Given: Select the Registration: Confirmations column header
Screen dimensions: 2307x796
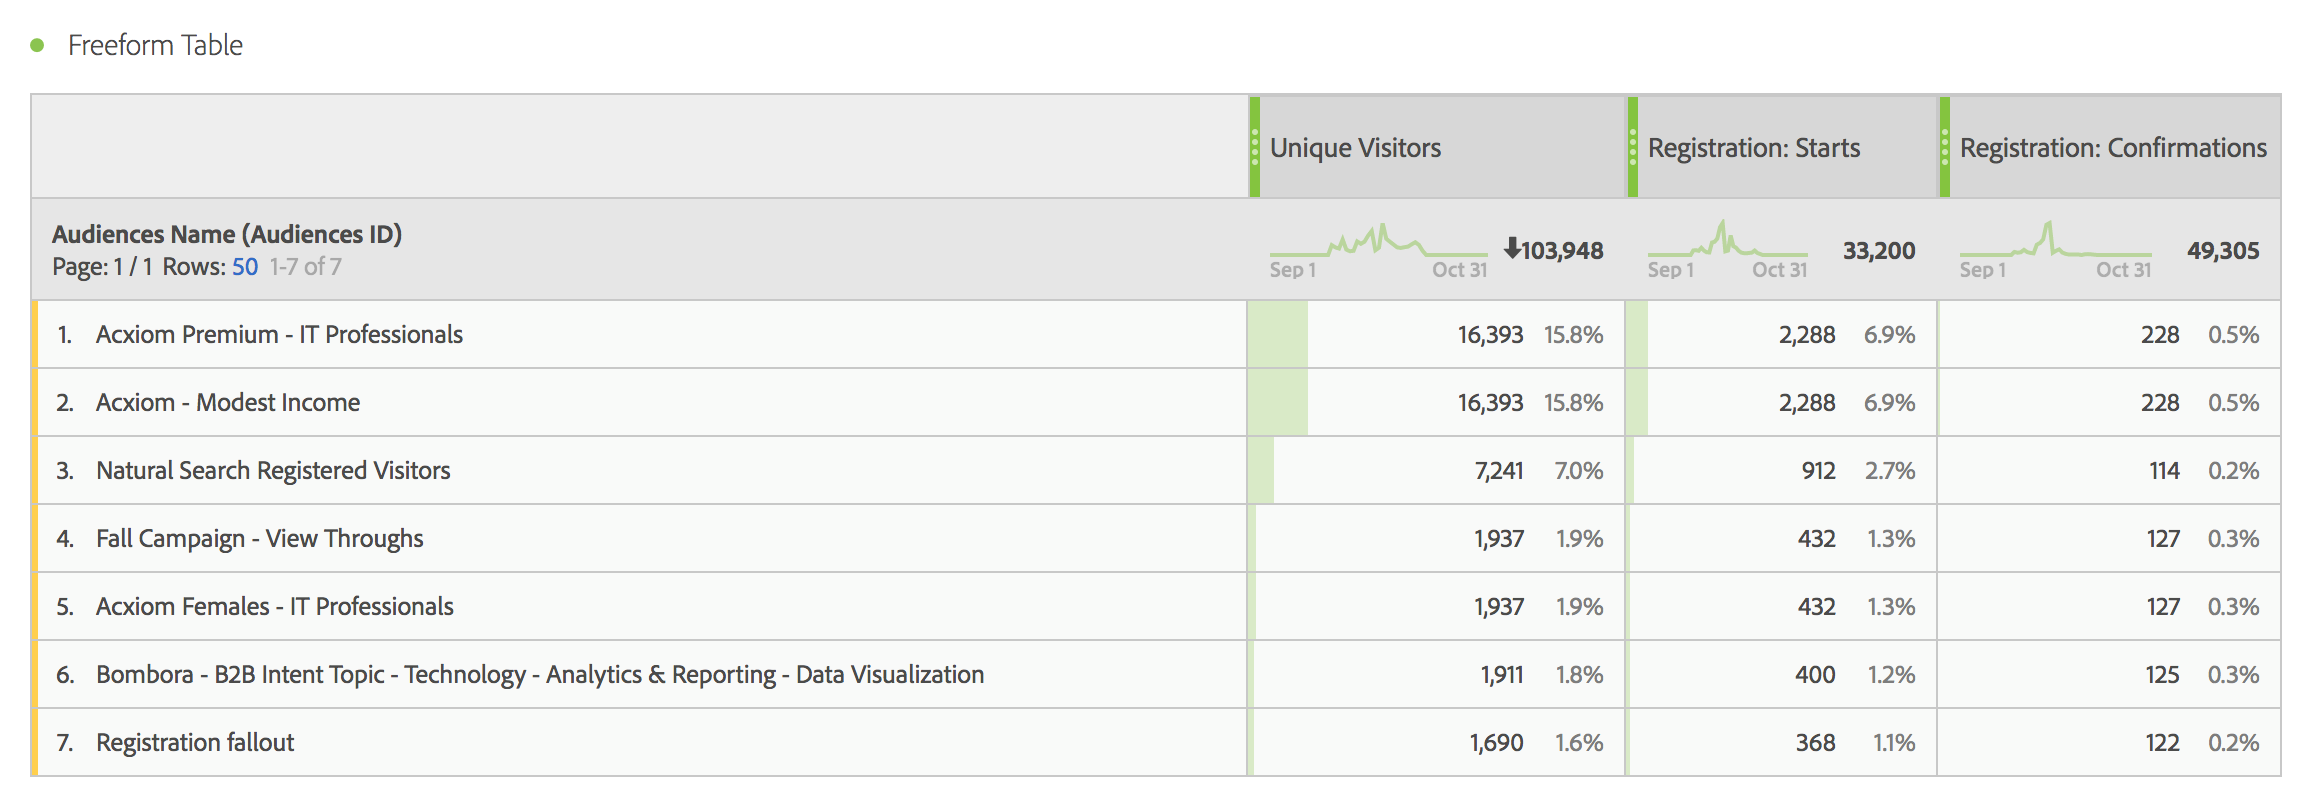Looking at the screenshot, I should (x=2113, y=148).
